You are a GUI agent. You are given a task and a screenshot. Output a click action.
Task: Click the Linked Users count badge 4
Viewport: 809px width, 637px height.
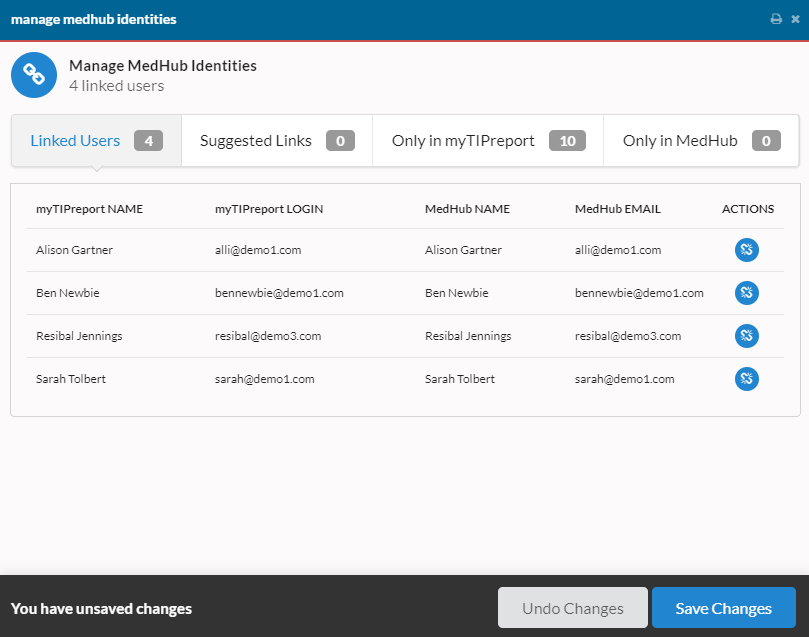pos(149,141)
